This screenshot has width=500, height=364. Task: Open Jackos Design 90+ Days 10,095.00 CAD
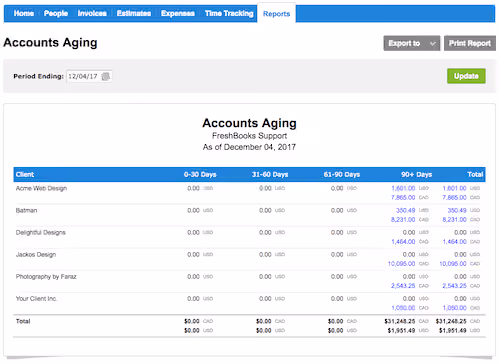401,264
